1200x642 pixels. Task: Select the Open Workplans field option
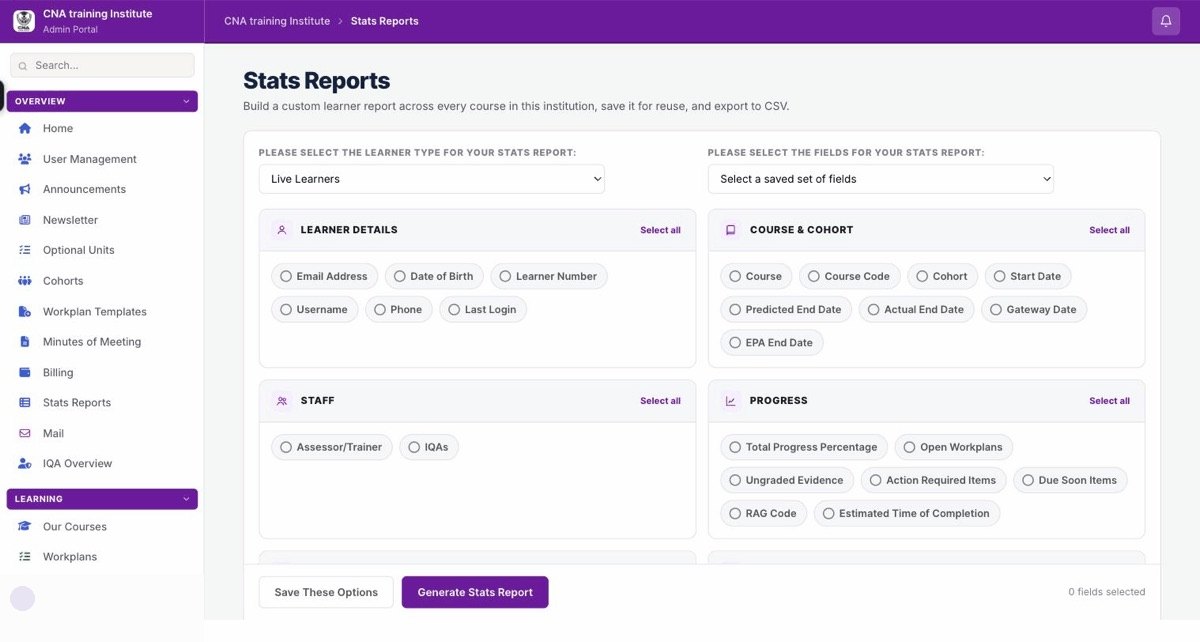[x=954, y=448]
